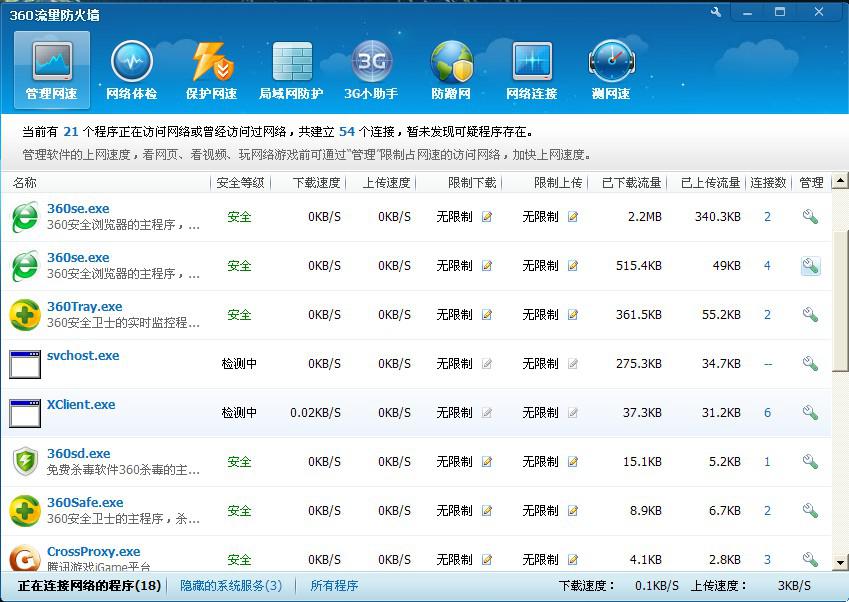849x602 pixels.
Task: Edit download limit for first 360se.exe (2.2MB)
Action: coord(487,217)
